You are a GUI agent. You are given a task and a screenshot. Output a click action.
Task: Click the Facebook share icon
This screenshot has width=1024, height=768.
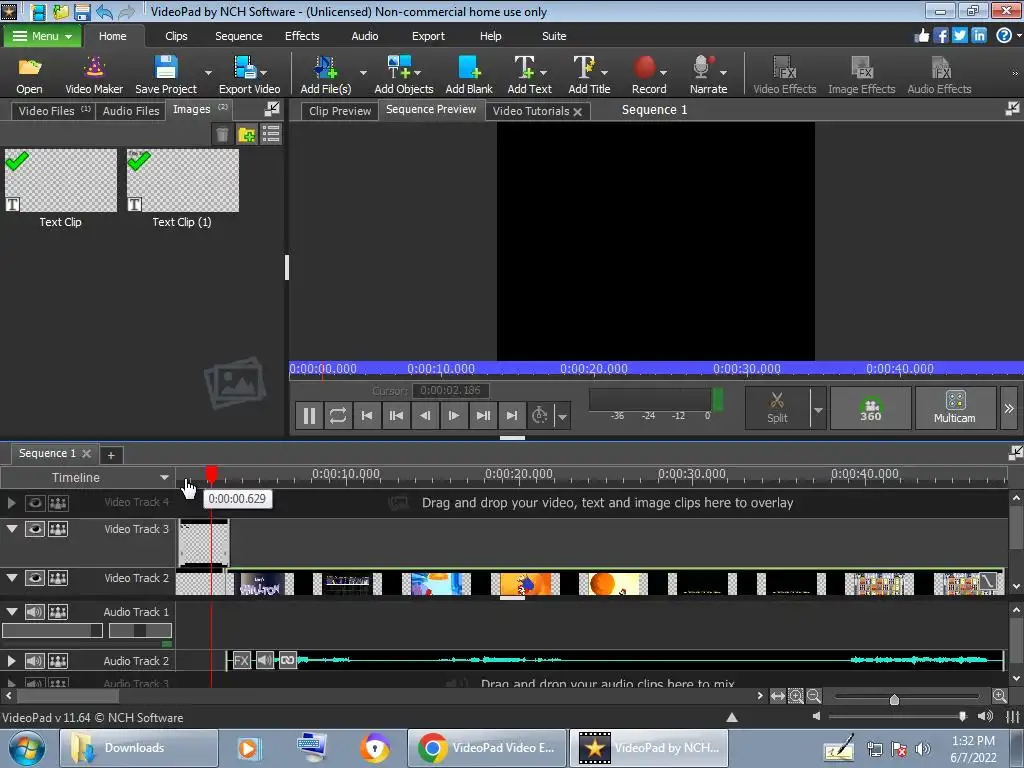941,35
